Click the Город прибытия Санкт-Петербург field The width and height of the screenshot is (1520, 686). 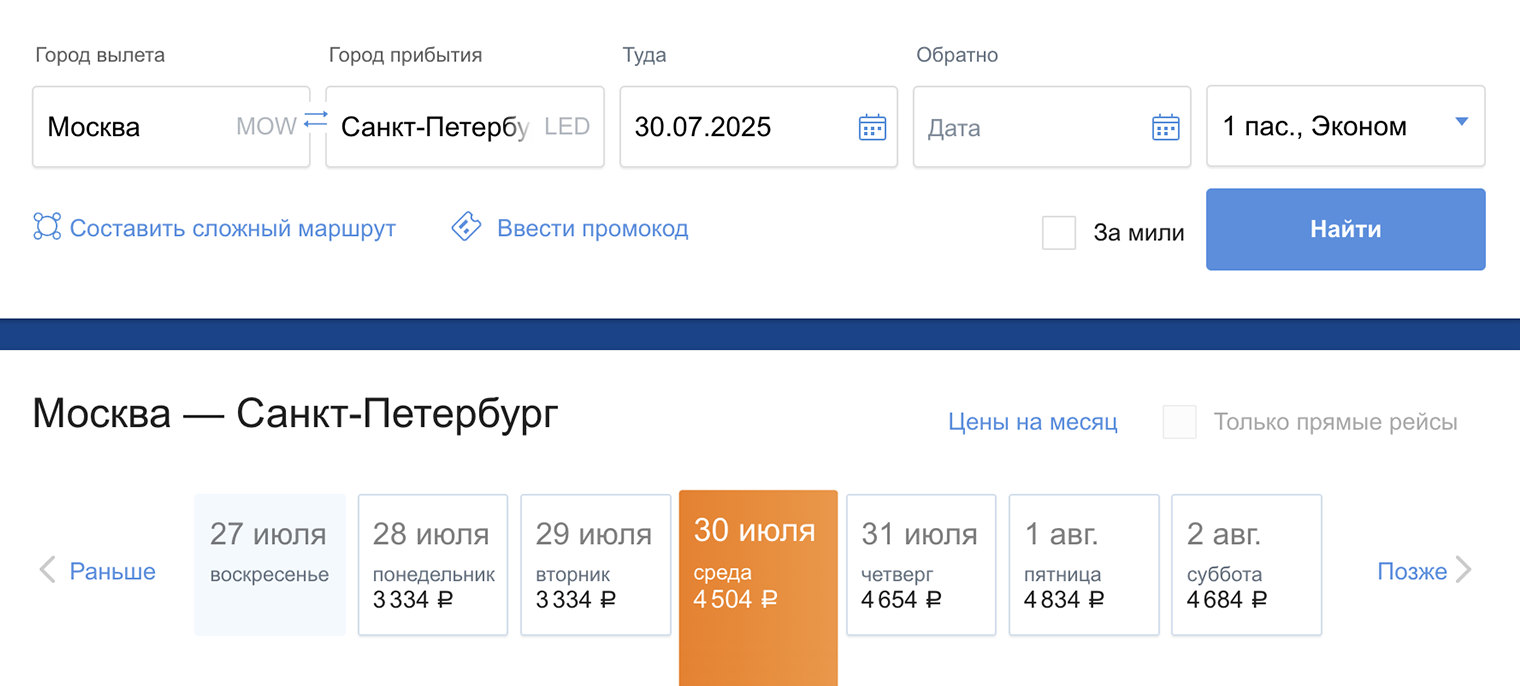point(465,126)
